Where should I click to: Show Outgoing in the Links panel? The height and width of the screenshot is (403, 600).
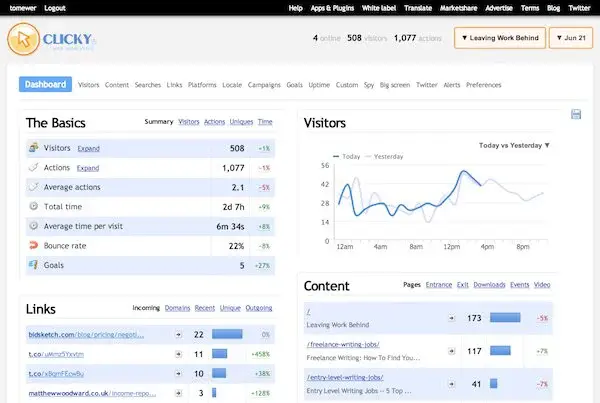coord(259,308)
